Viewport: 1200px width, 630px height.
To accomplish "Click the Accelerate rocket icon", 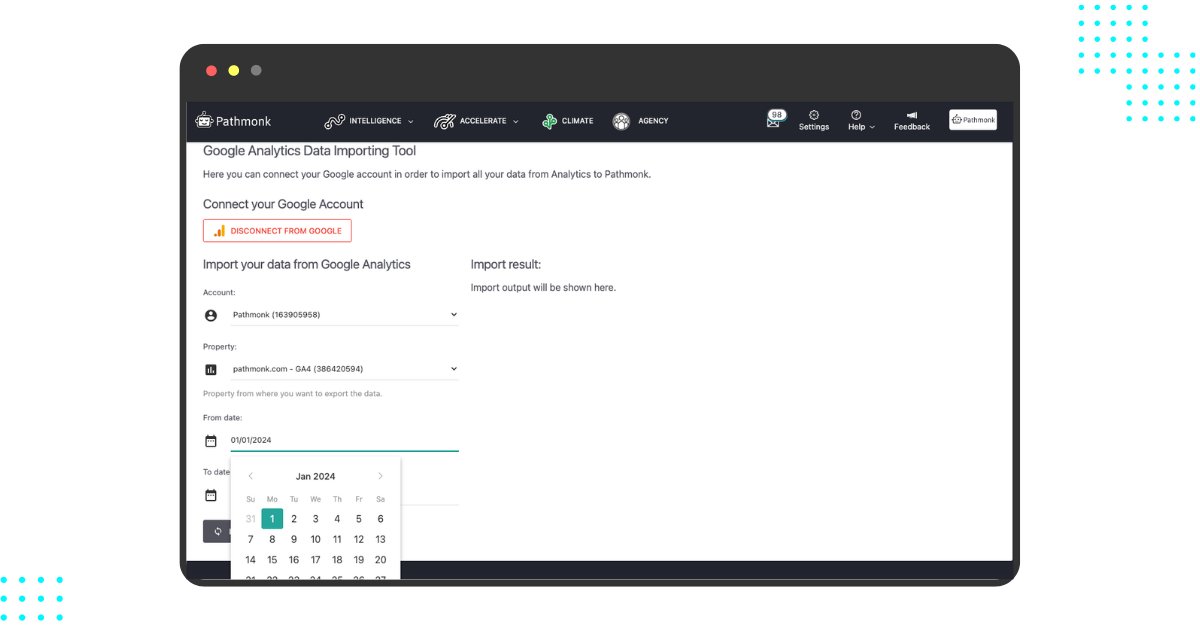I will point(443,120).
